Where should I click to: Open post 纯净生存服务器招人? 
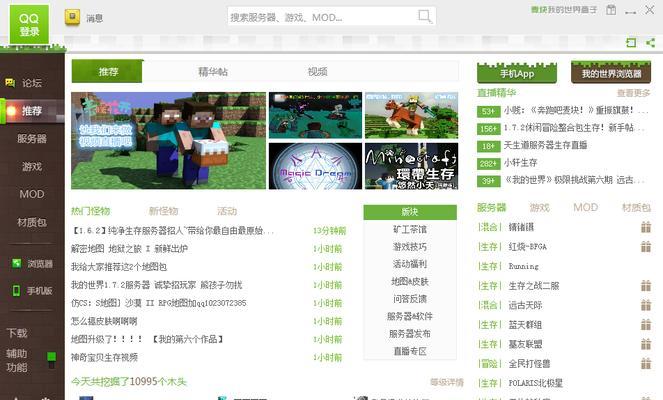[x=173, y=231]
